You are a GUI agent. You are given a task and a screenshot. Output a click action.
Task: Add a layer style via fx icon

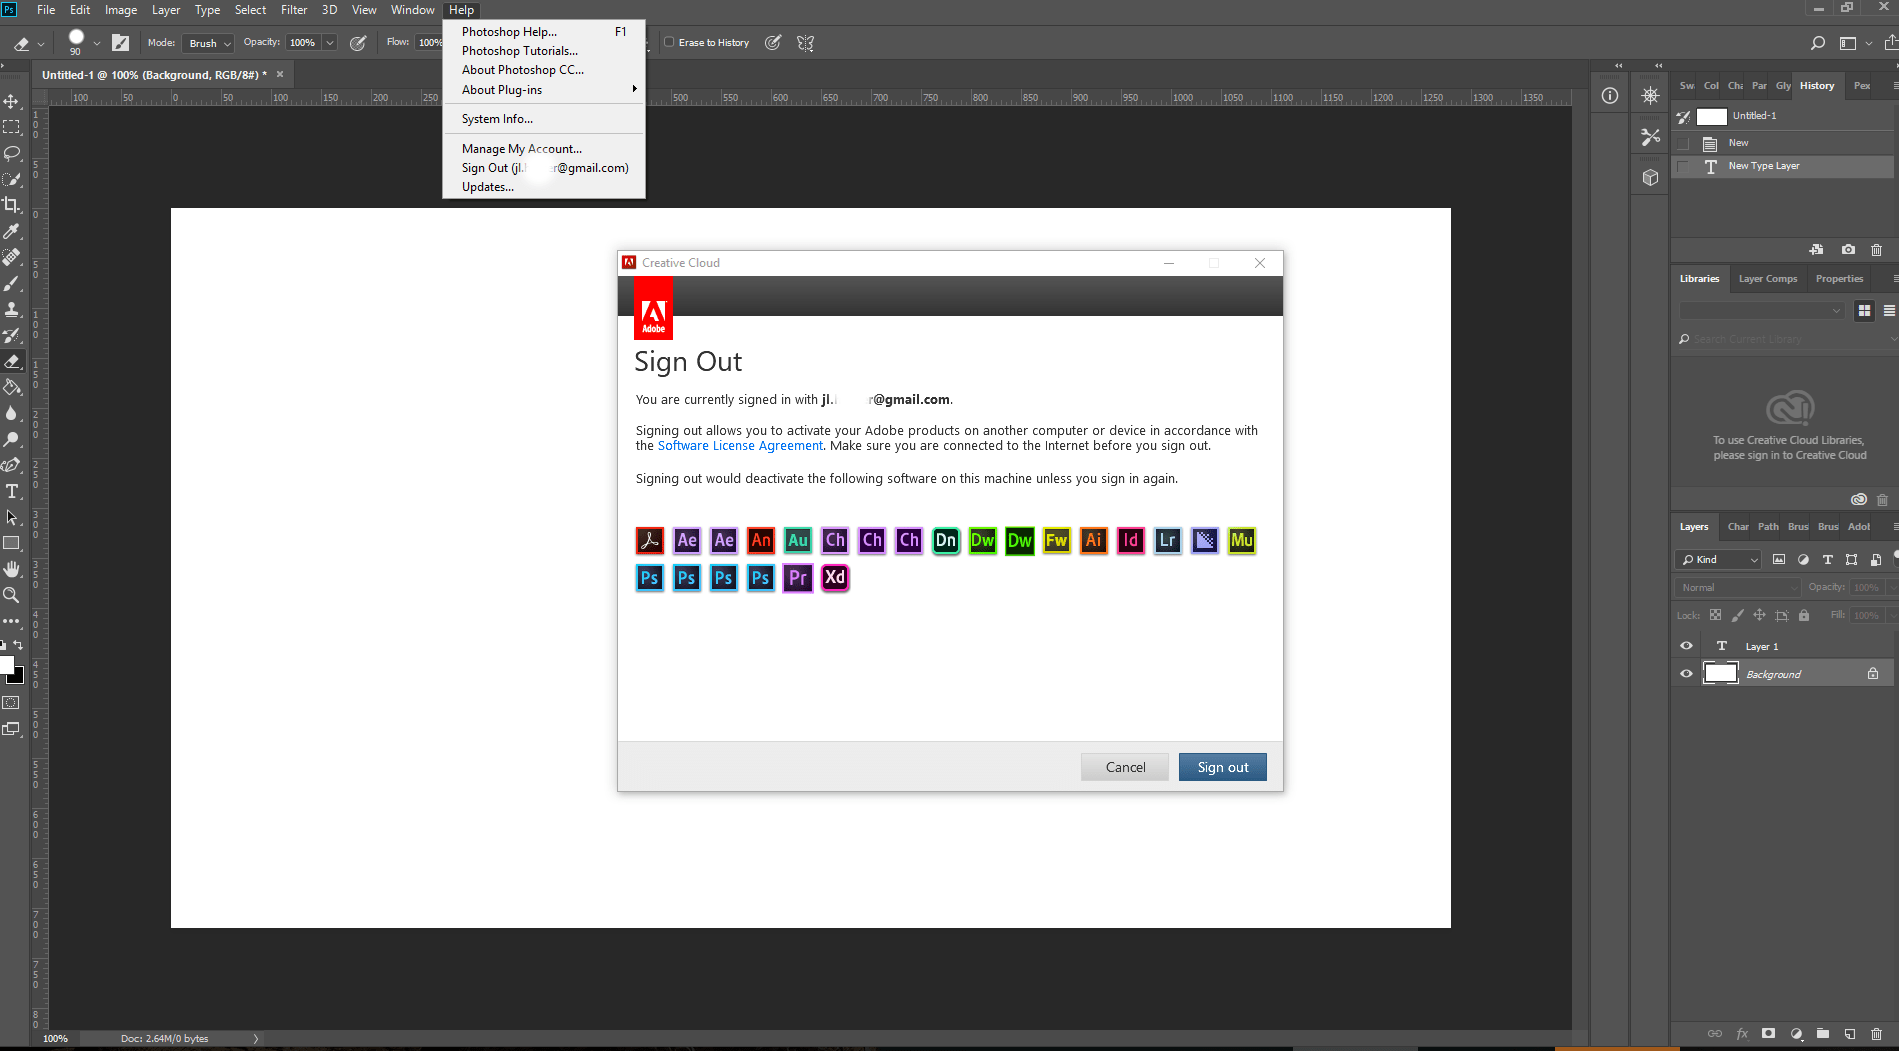[x=1742, y=1034]
